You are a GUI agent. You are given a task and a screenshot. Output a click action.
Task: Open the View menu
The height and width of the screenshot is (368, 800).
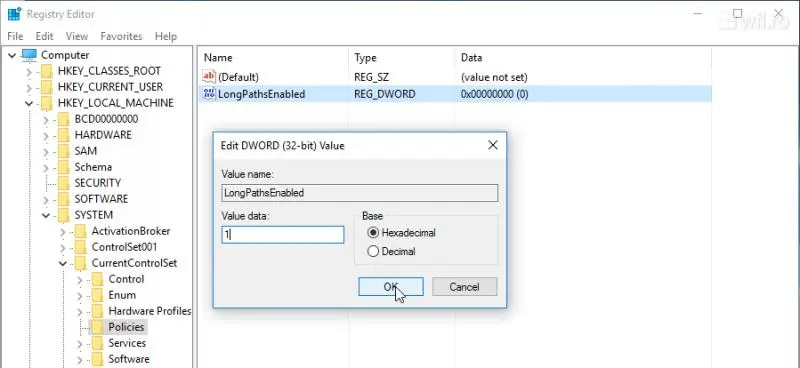point(77,36)
